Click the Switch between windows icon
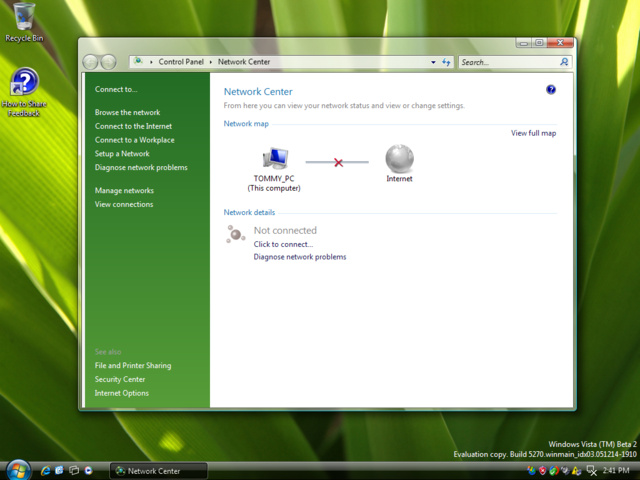 (74, 471)
